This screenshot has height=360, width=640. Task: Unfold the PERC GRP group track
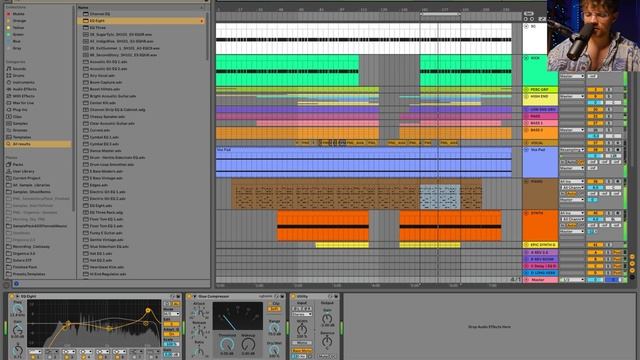[x=527, y=89]
